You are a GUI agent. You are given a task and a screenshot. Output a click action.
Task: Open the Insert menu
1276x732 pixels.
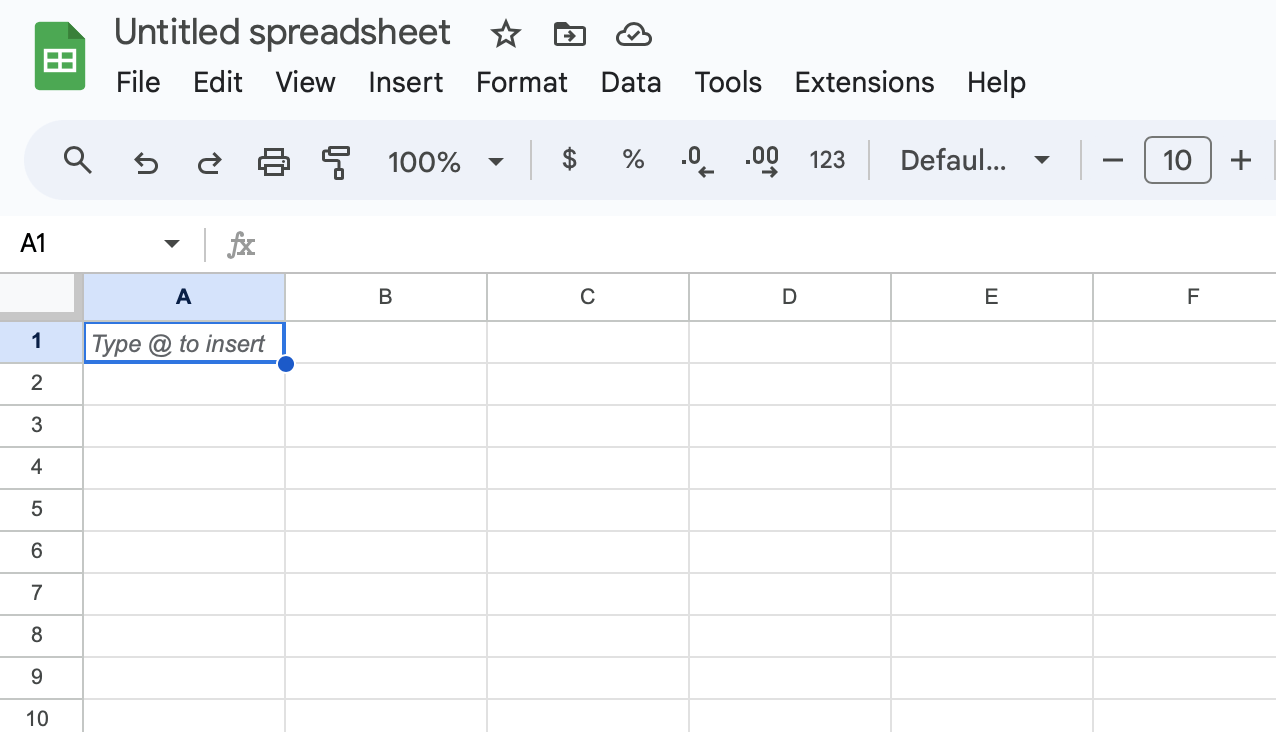click(406, 83)
